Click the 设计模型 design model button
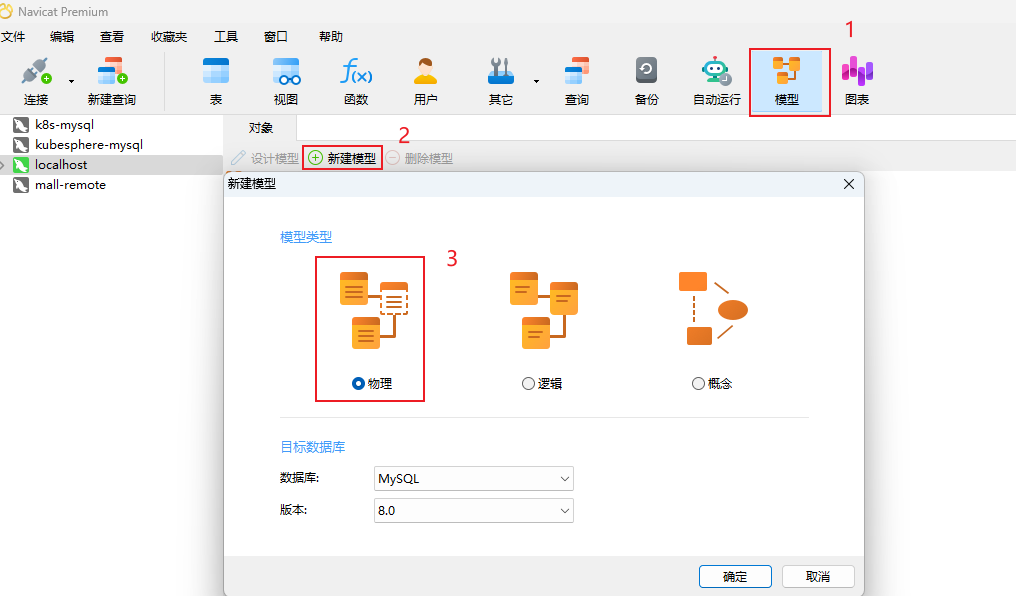 pos(265,158)
